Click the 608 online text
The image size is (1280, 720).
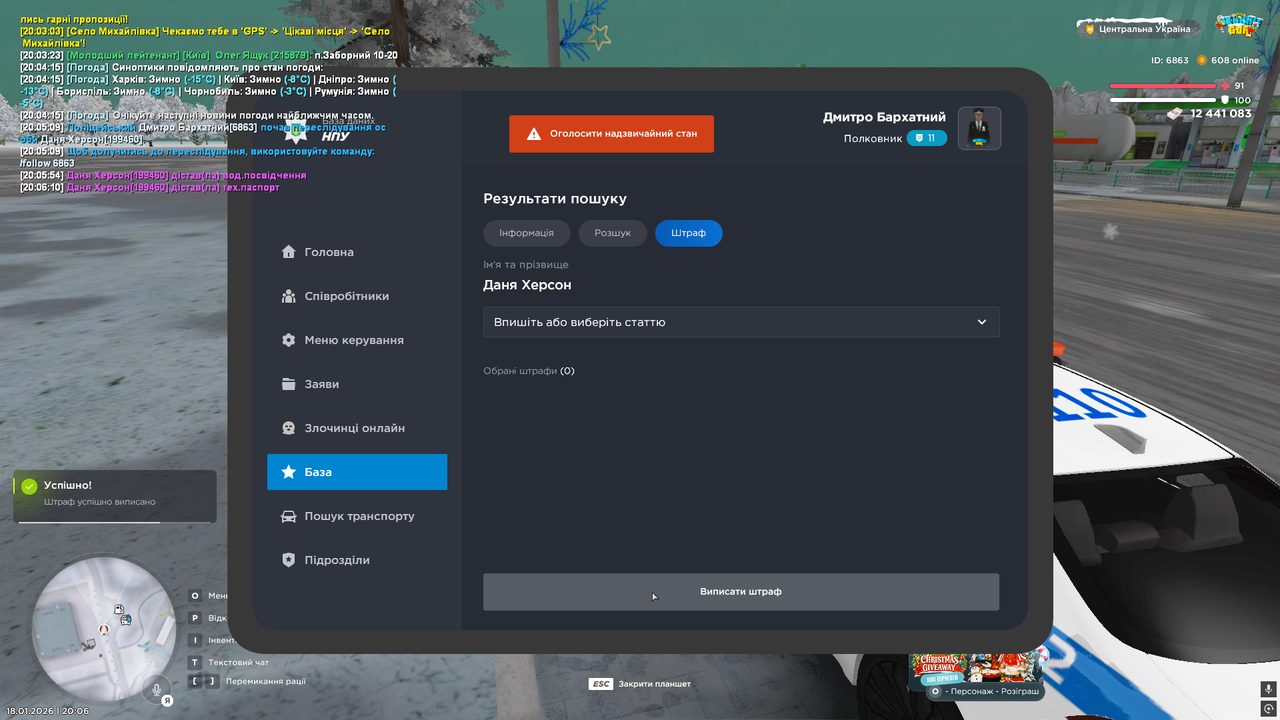point(1235,60)
